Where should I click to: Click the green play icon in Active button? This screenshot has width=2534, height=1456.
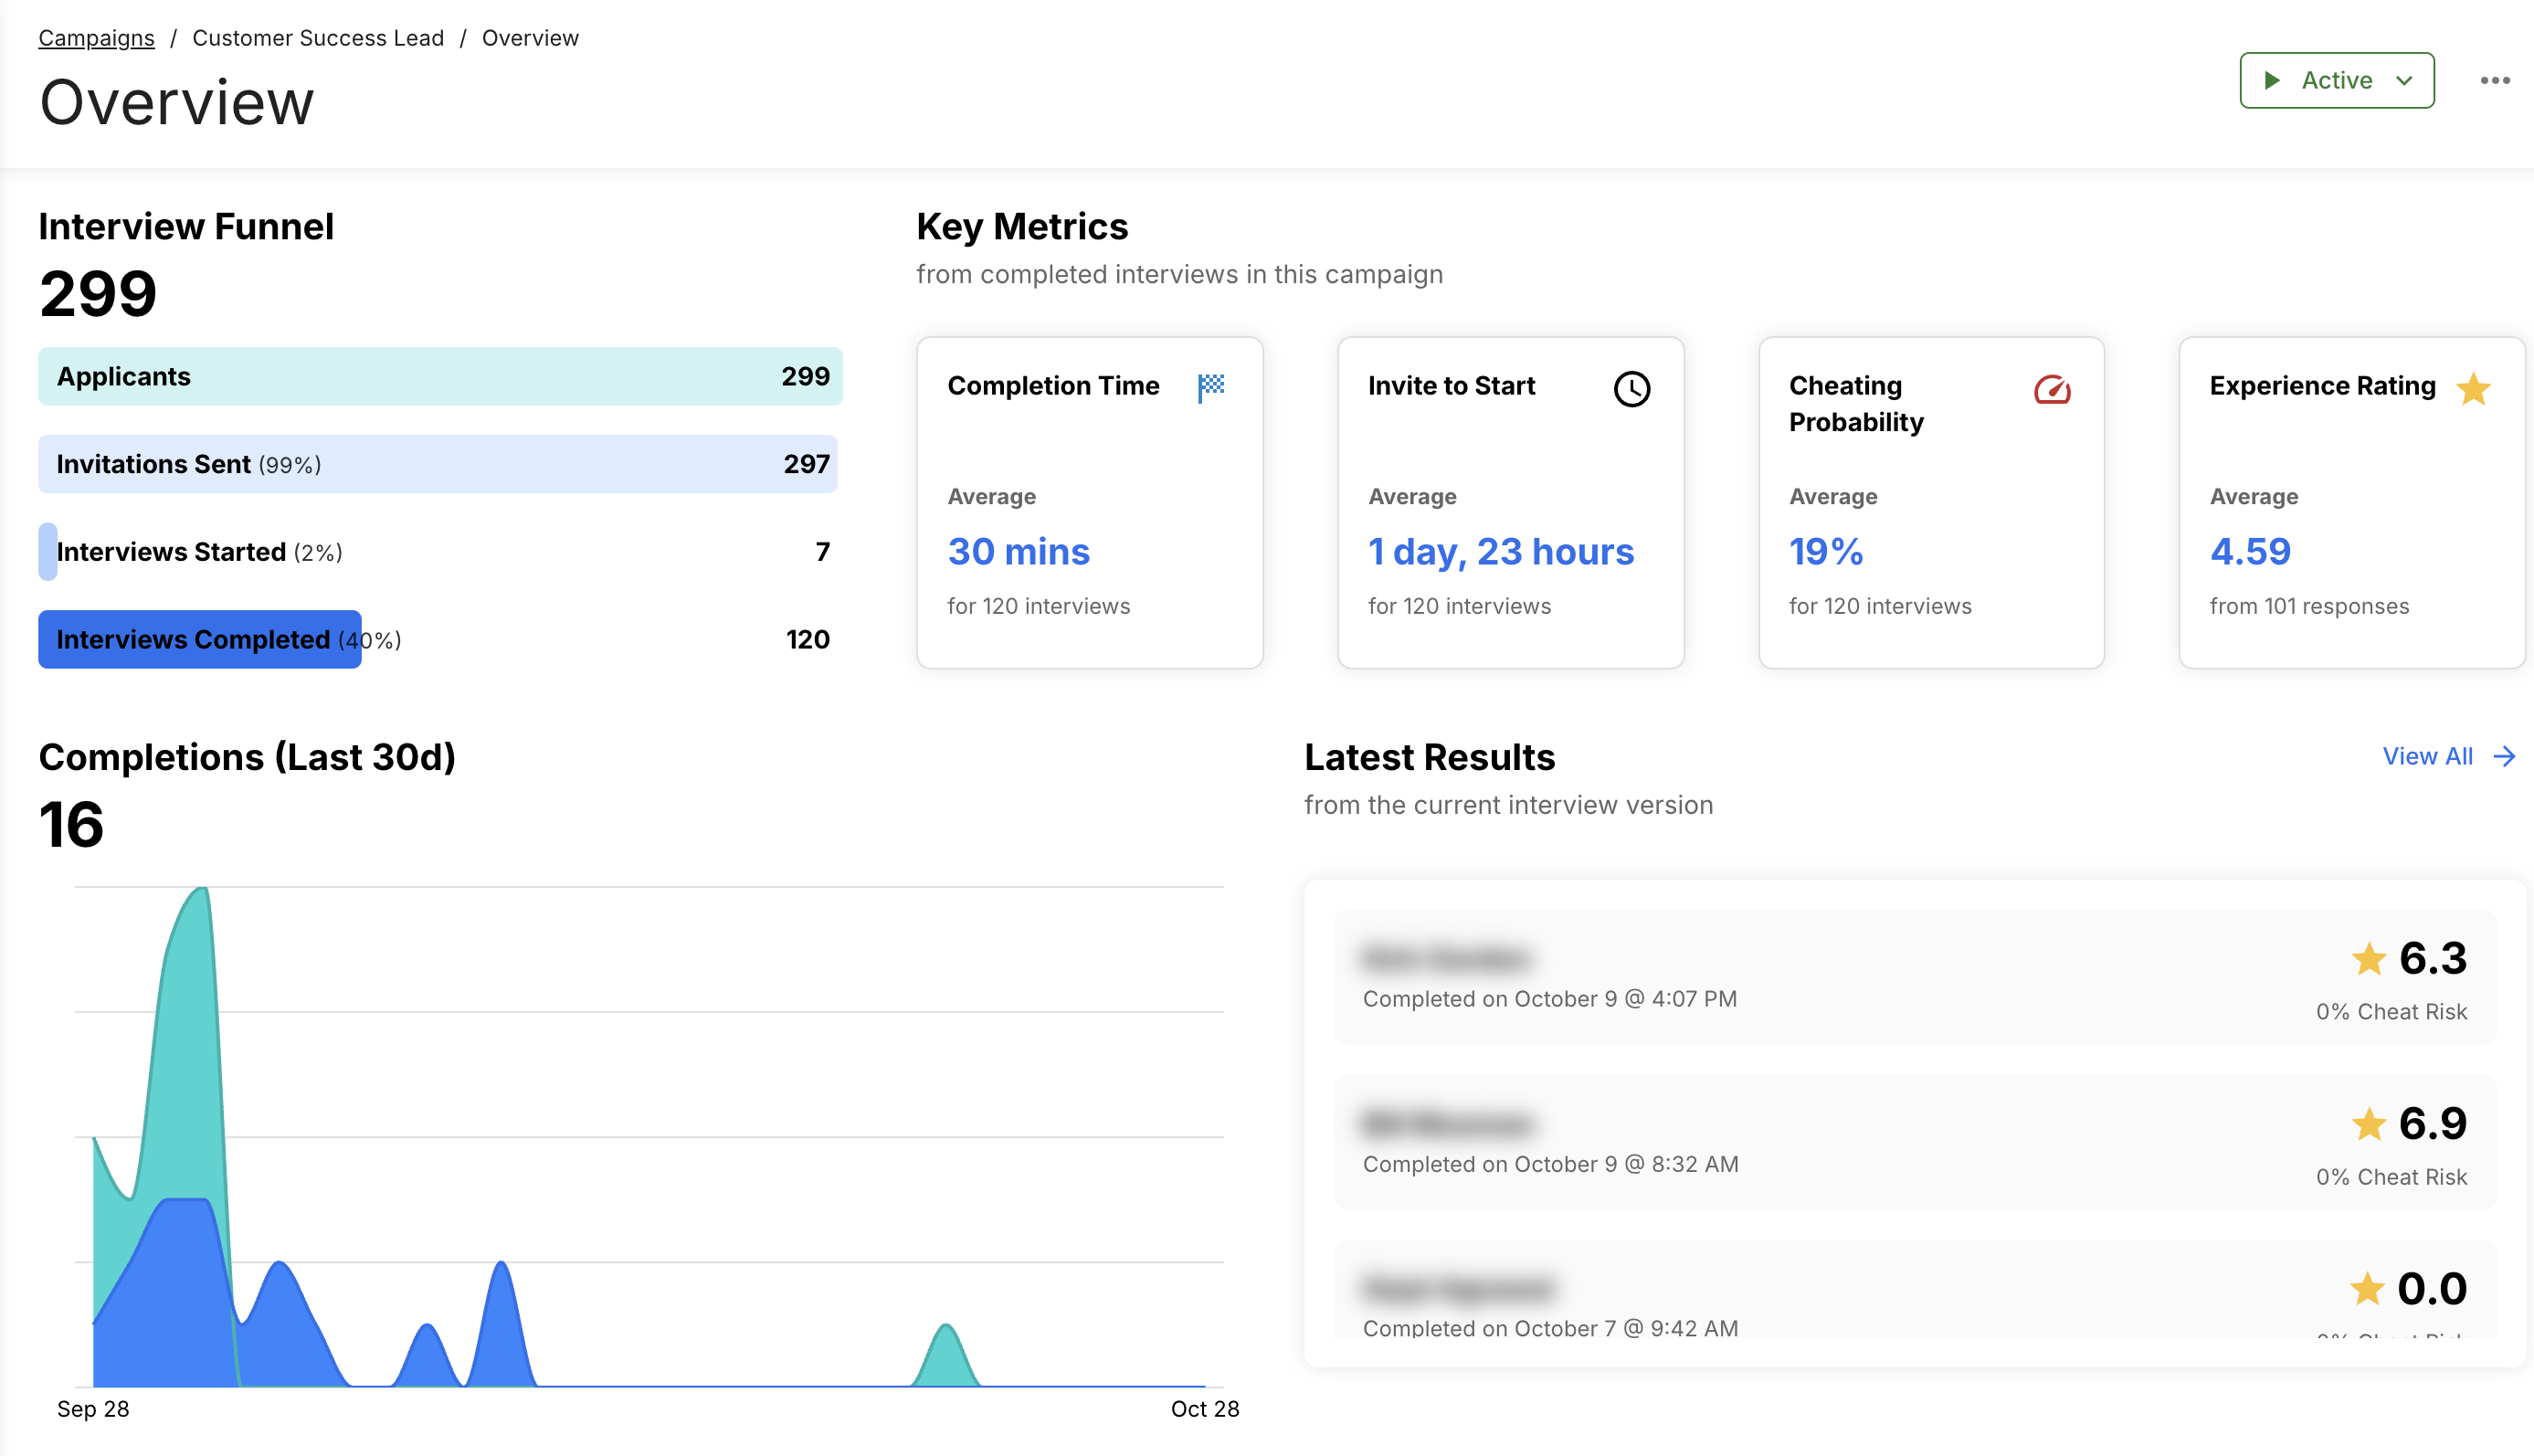click(x=2272, y=81)
